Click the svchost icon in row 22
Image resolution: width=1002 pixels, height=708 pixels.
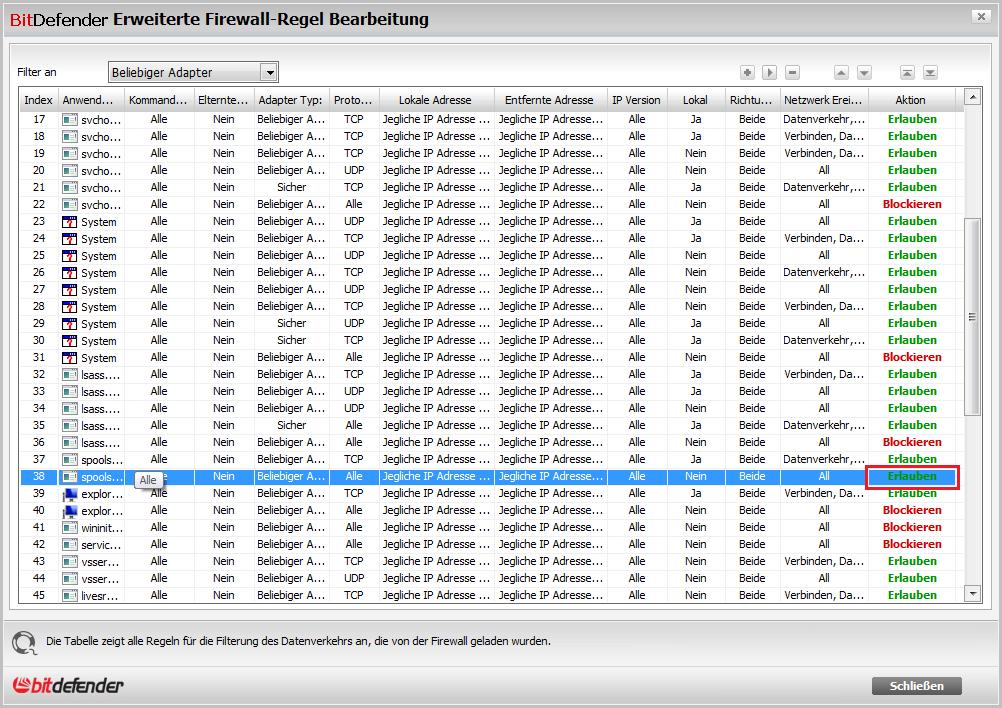pos(70,204)
